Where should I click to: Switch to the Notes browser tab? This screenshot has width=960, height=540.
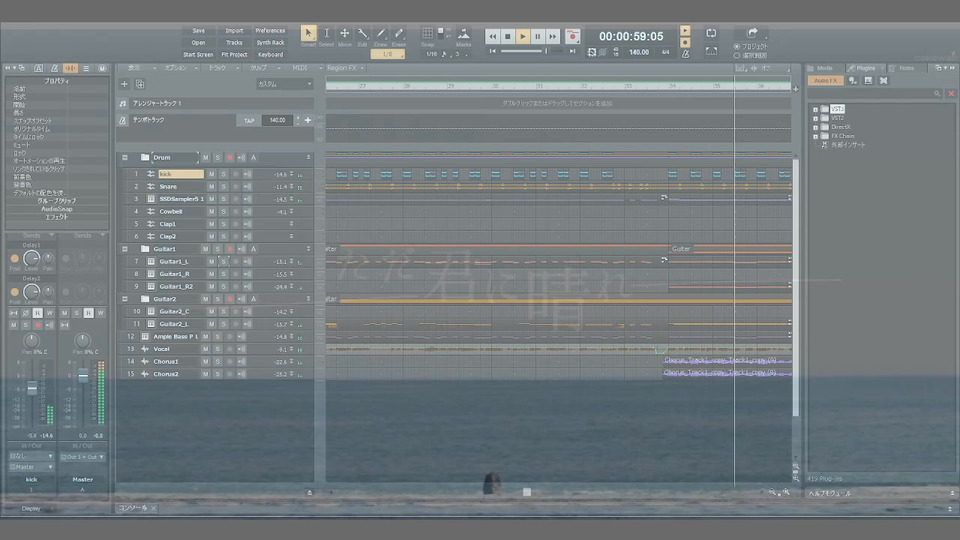pyautogui.click(x=905, y=68)
